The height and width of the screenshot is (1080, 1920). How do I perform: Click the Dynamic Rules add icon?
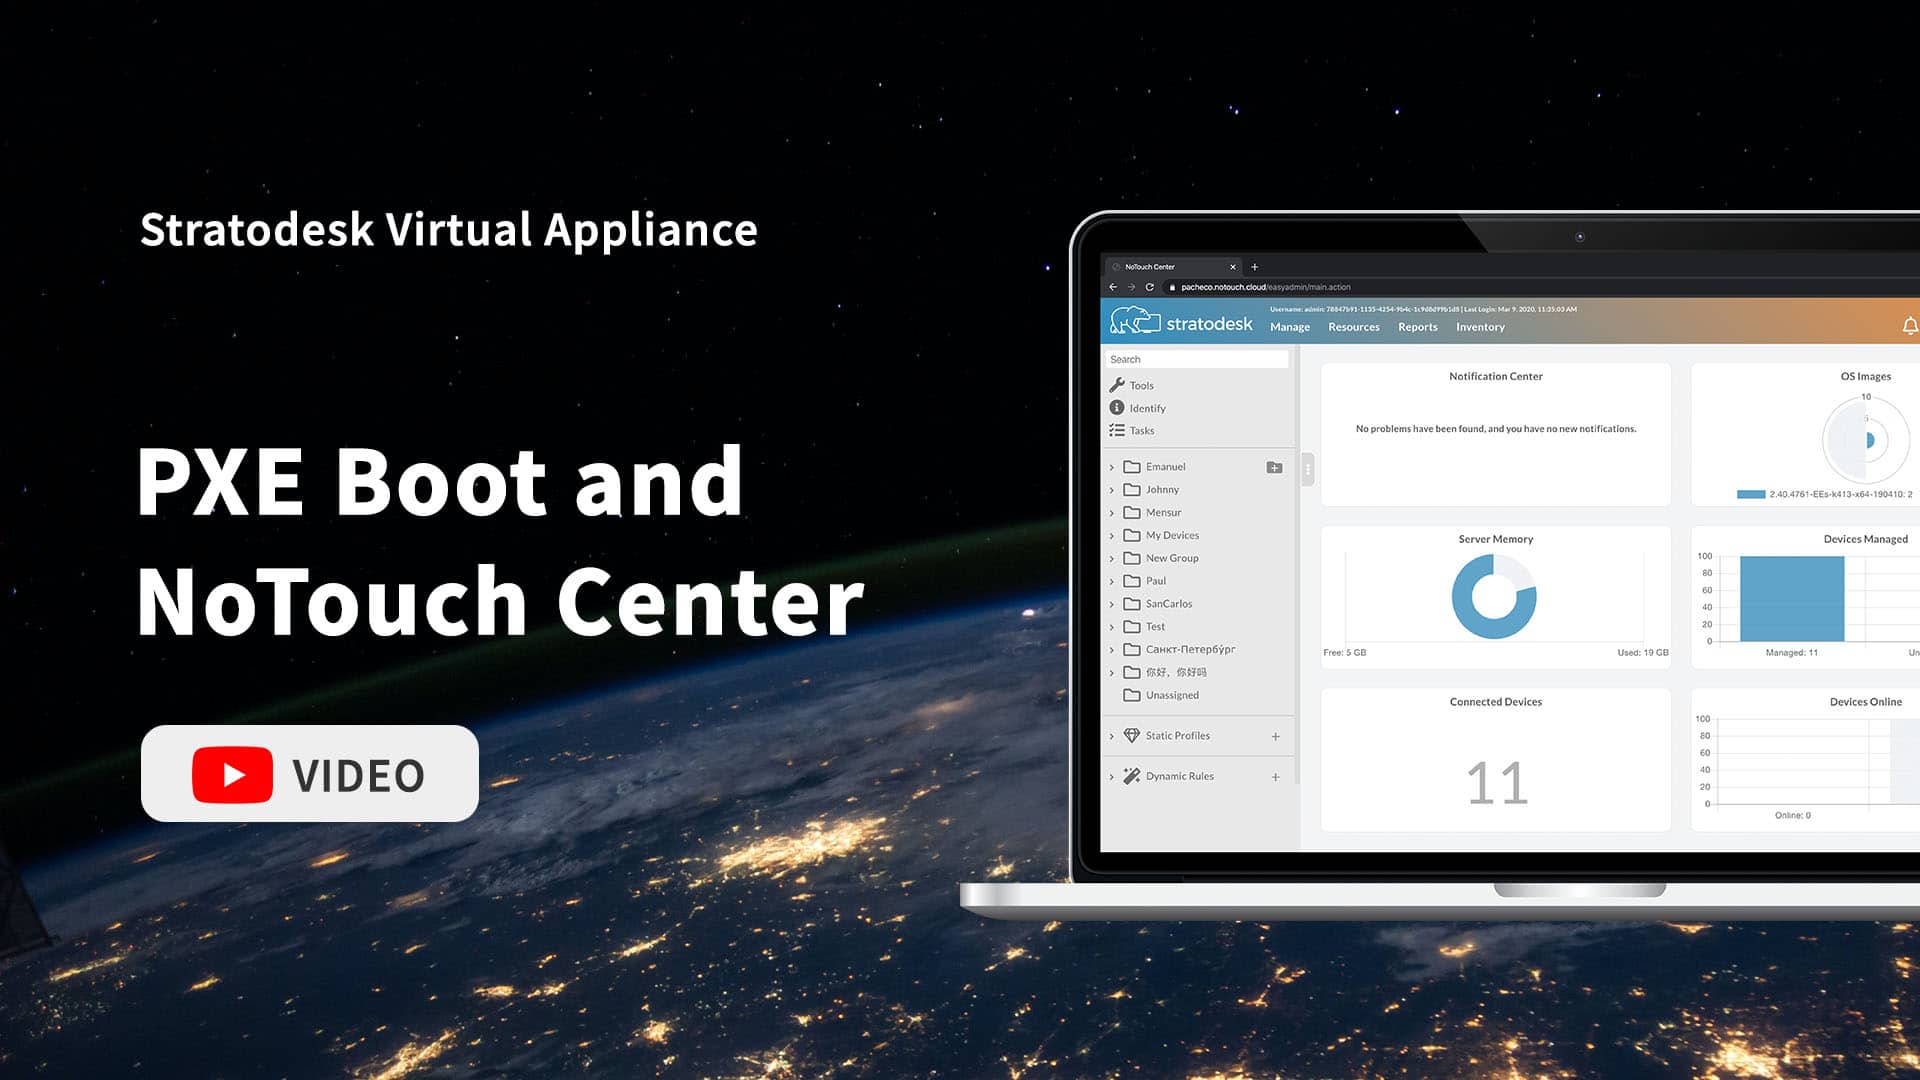point(1275,775)
